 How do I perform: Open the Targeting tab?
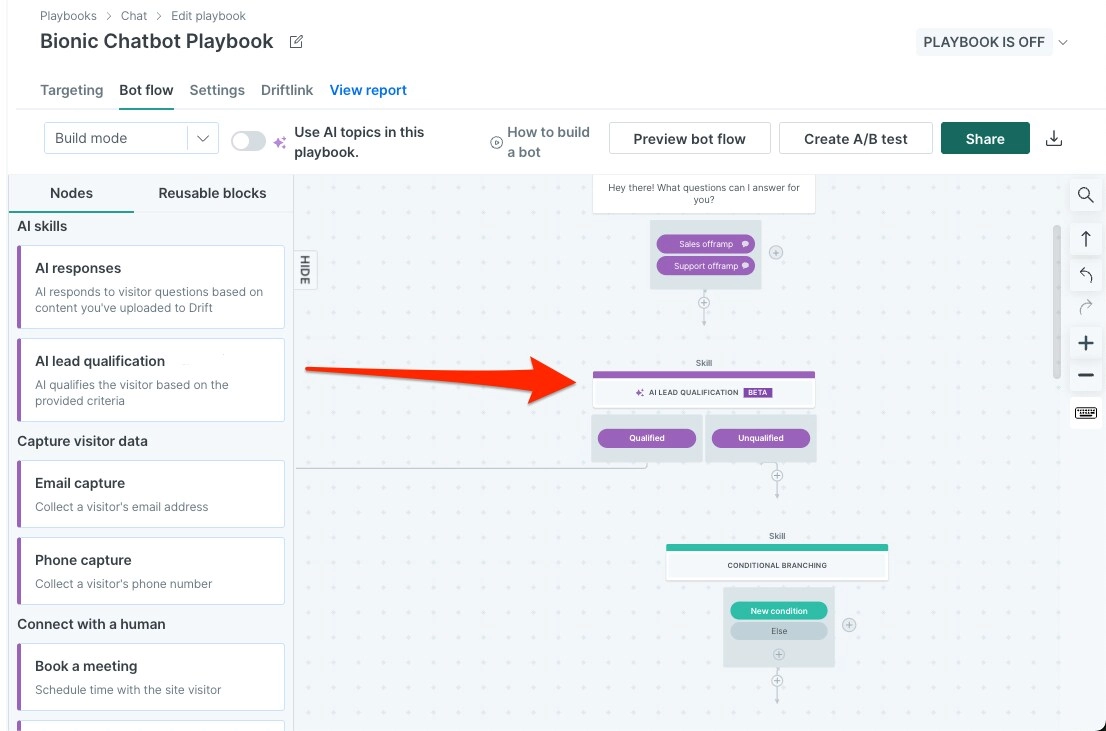[x=71, y=90]
